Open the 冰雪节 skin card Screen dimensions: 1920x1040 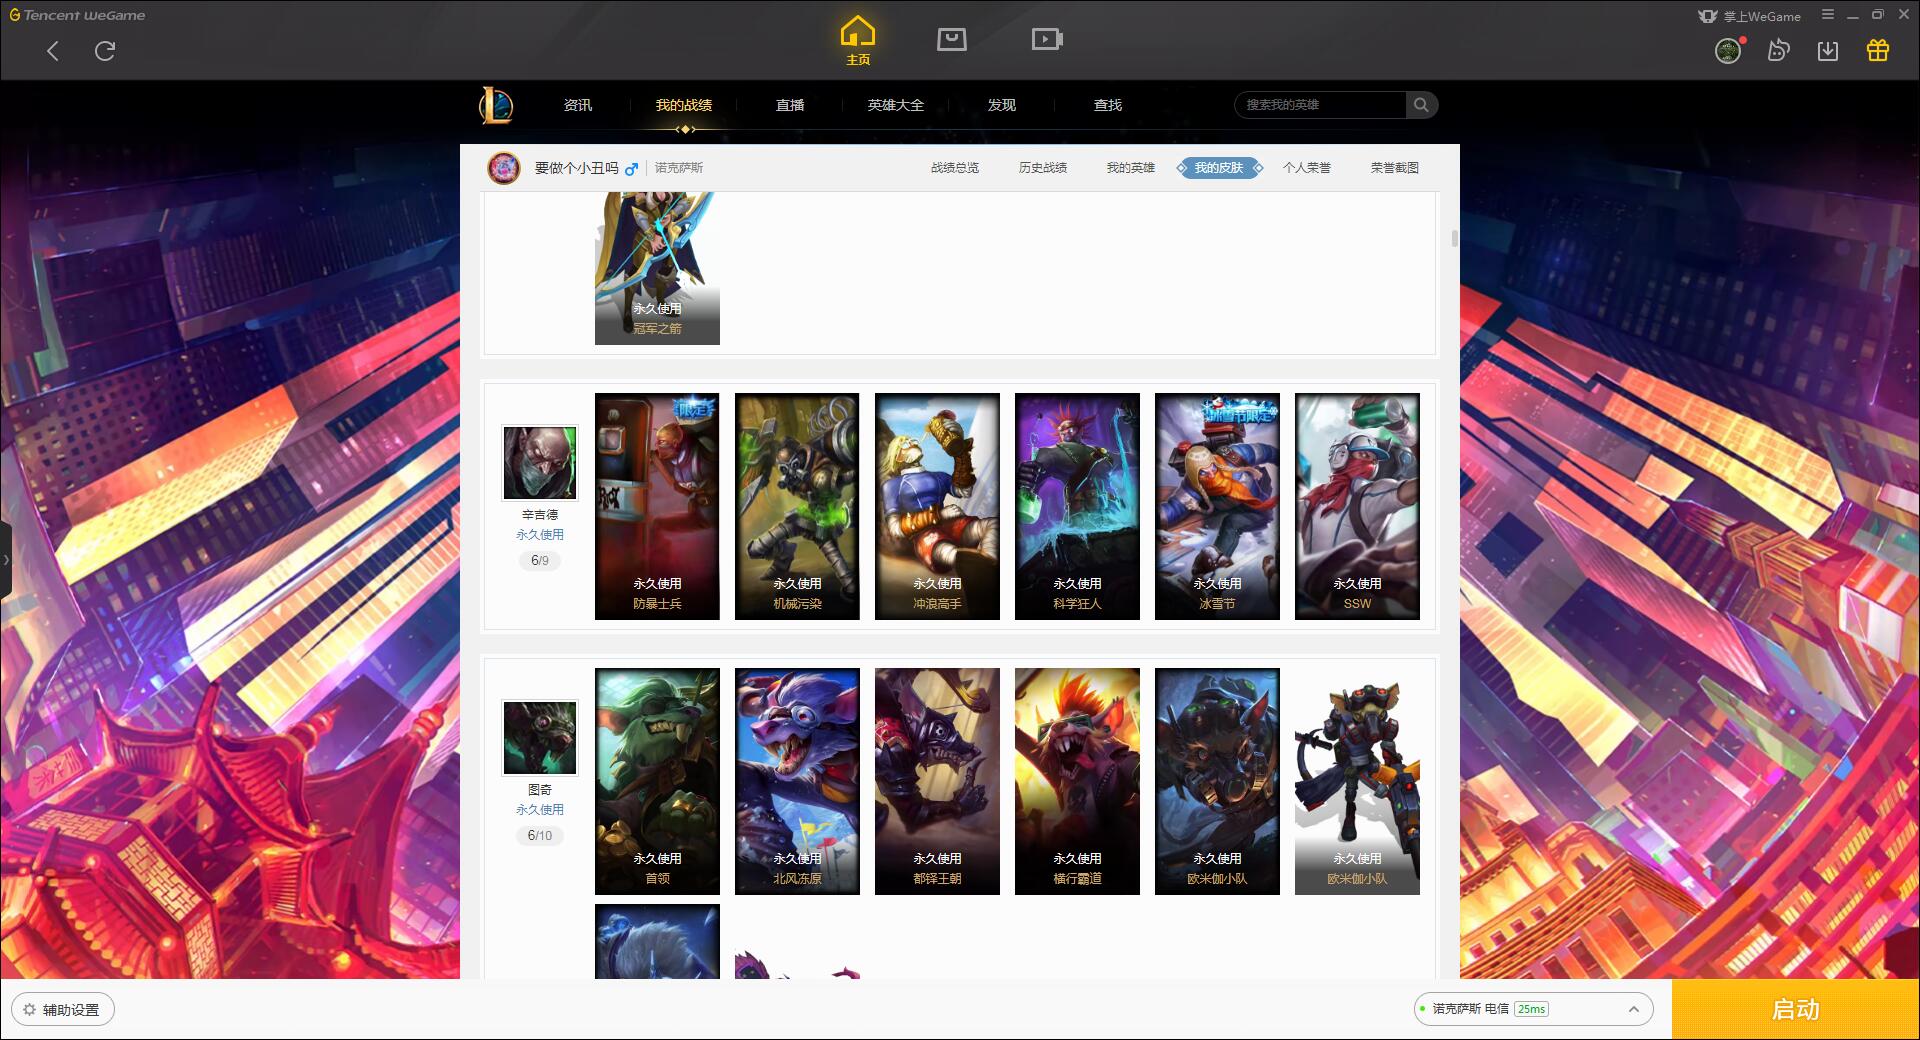point(1217,506)
